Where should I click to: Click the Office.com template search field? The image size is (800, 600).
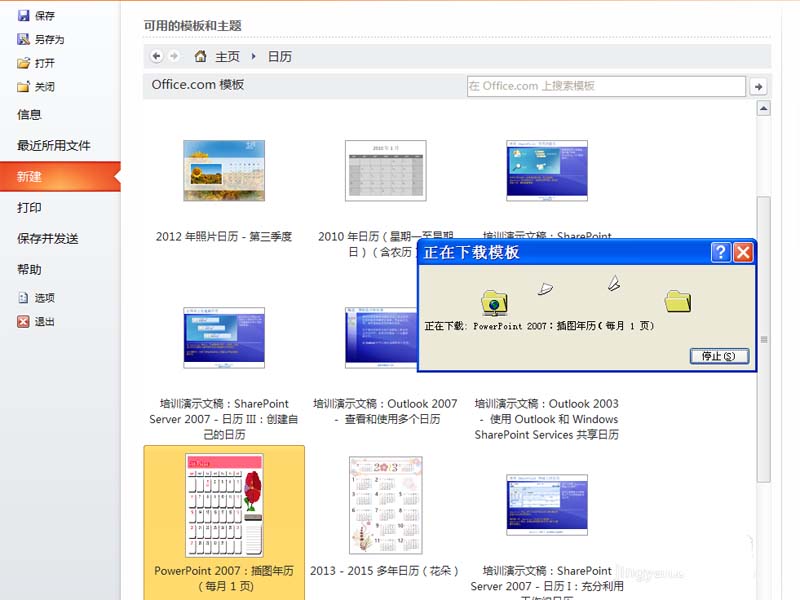point(606,86)
